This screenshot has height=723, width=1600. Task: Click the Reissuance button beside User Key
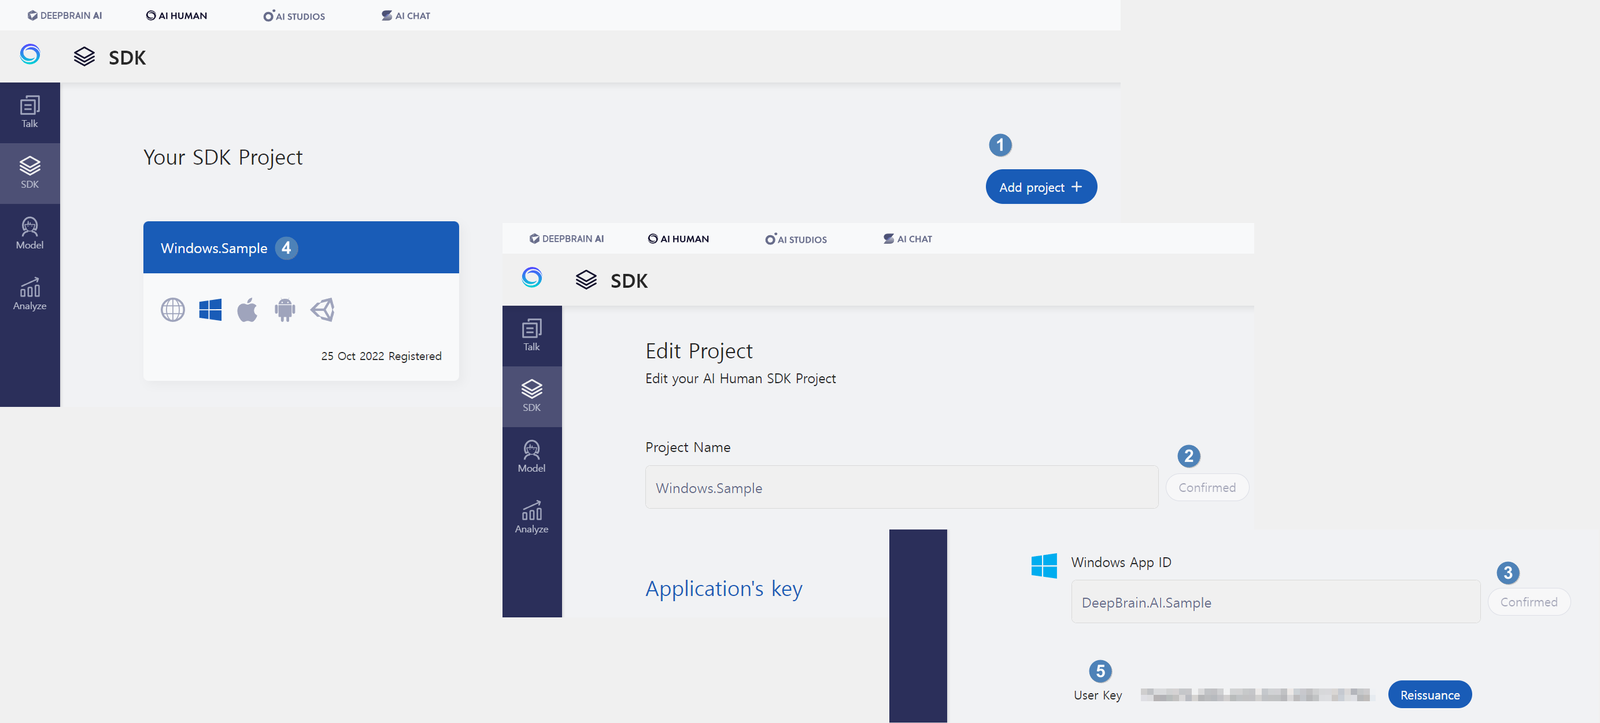point(1429,695)
